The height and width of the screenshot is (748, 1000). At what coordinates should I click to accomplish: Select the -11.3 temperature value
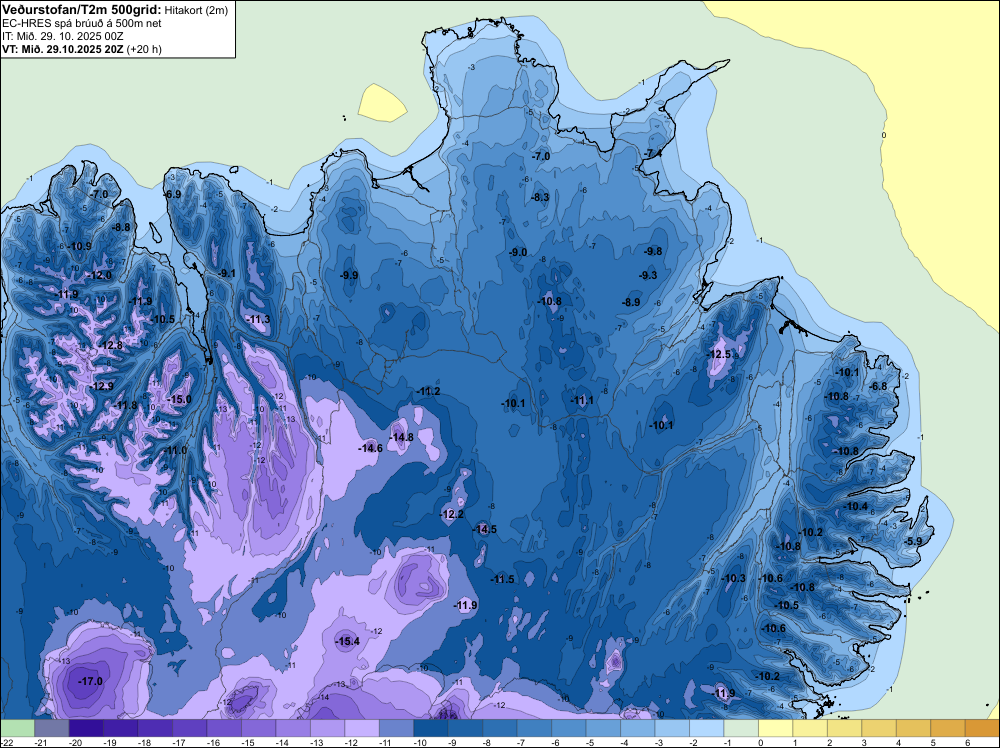coord(258,319)
